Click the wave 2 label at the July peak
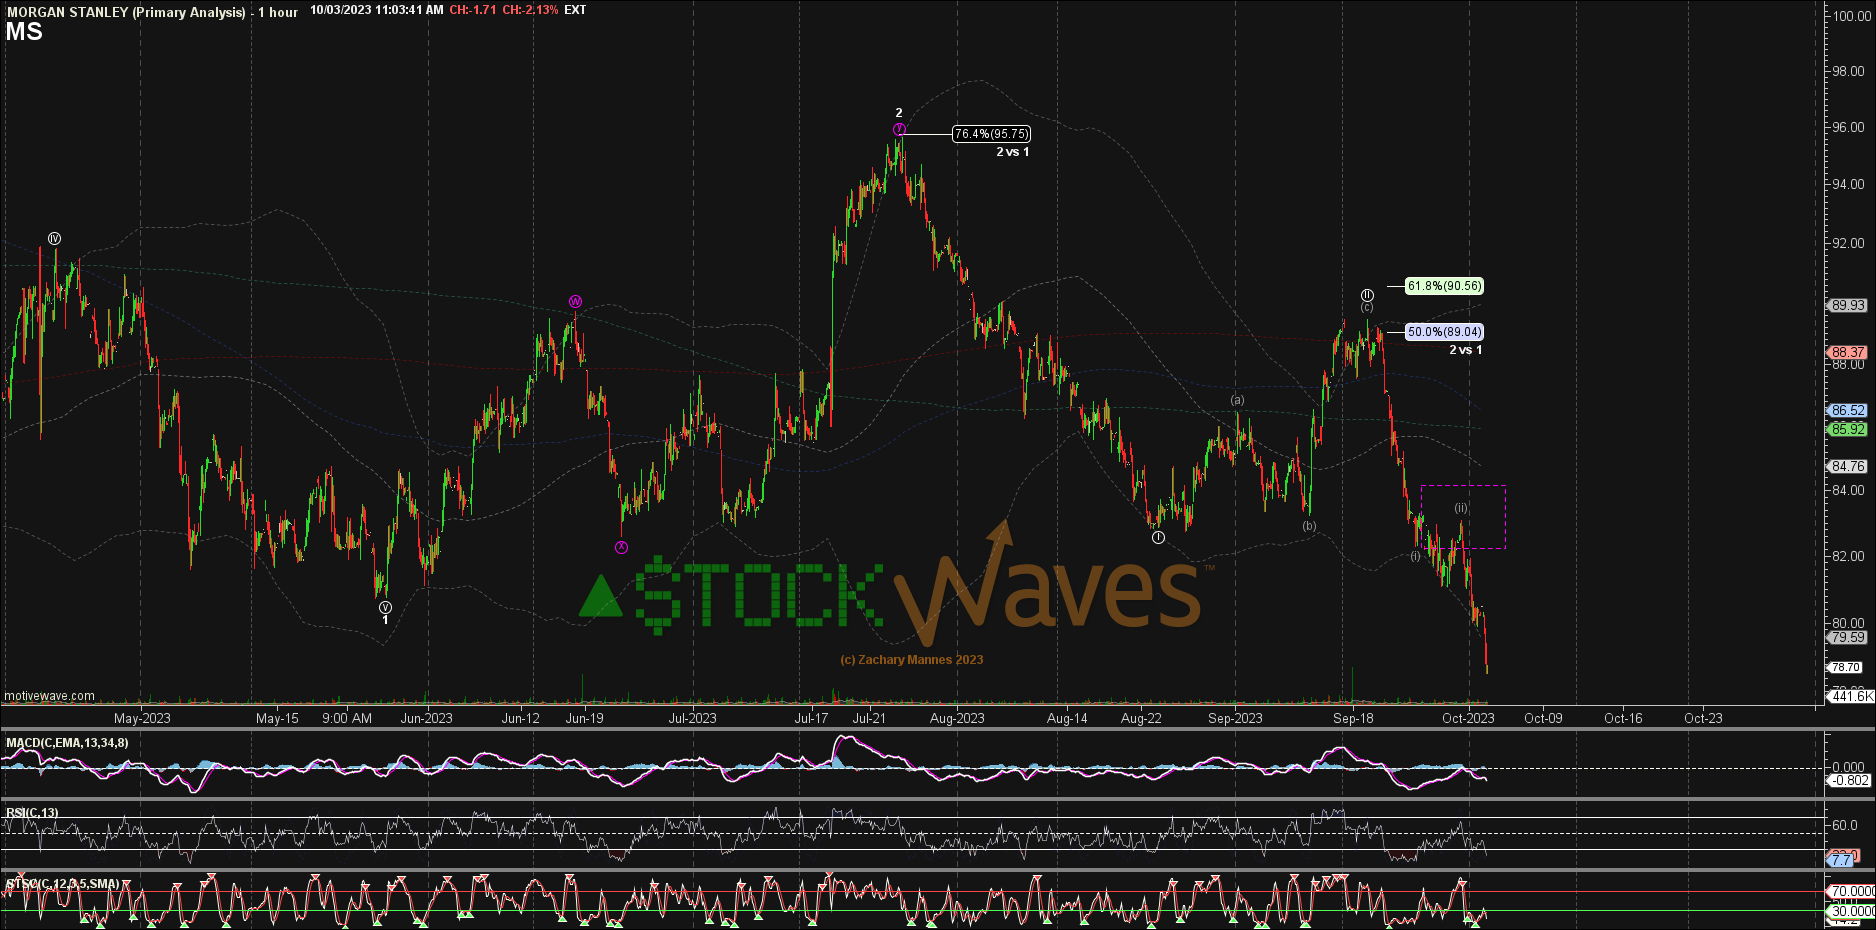The width and height of the screenshot is (1876, 930). (899, 114)
